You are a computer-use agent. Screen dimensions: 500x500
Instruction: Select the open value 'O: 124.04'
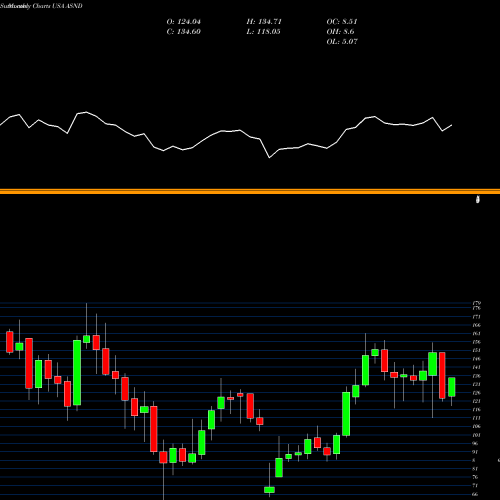(x=184, y=22)
